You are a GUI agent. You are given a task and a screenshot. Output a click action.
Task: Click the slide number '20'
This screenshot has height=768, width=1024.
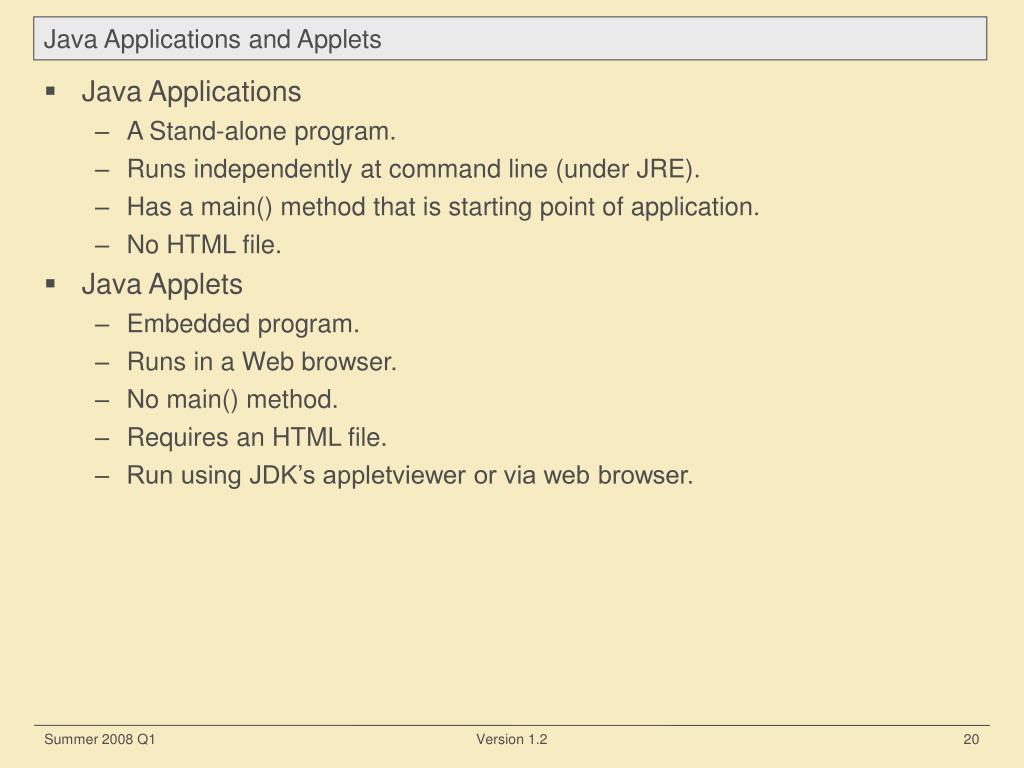click(x=971, y=739)
